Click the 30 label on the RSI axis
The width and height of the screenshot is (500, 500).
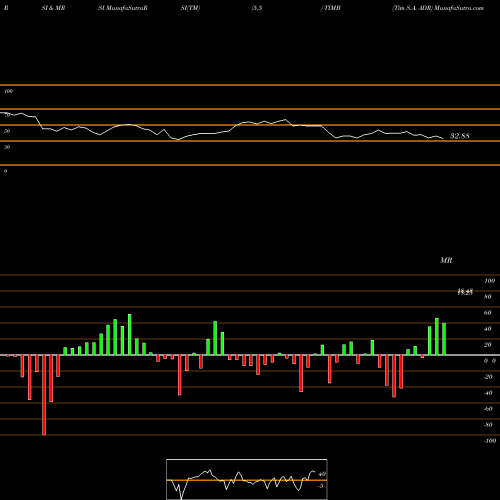7,147
